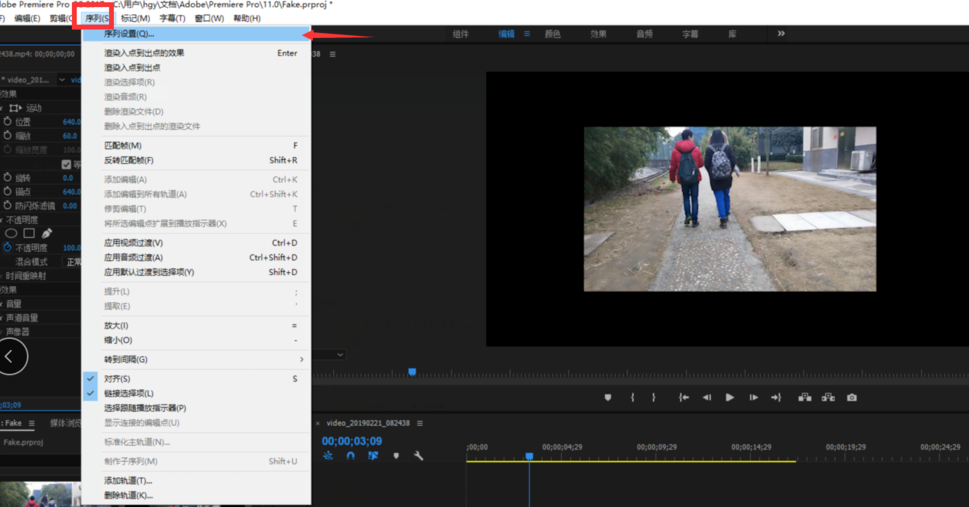Open the 编辑 workspace panel menu

pos(527,34)
